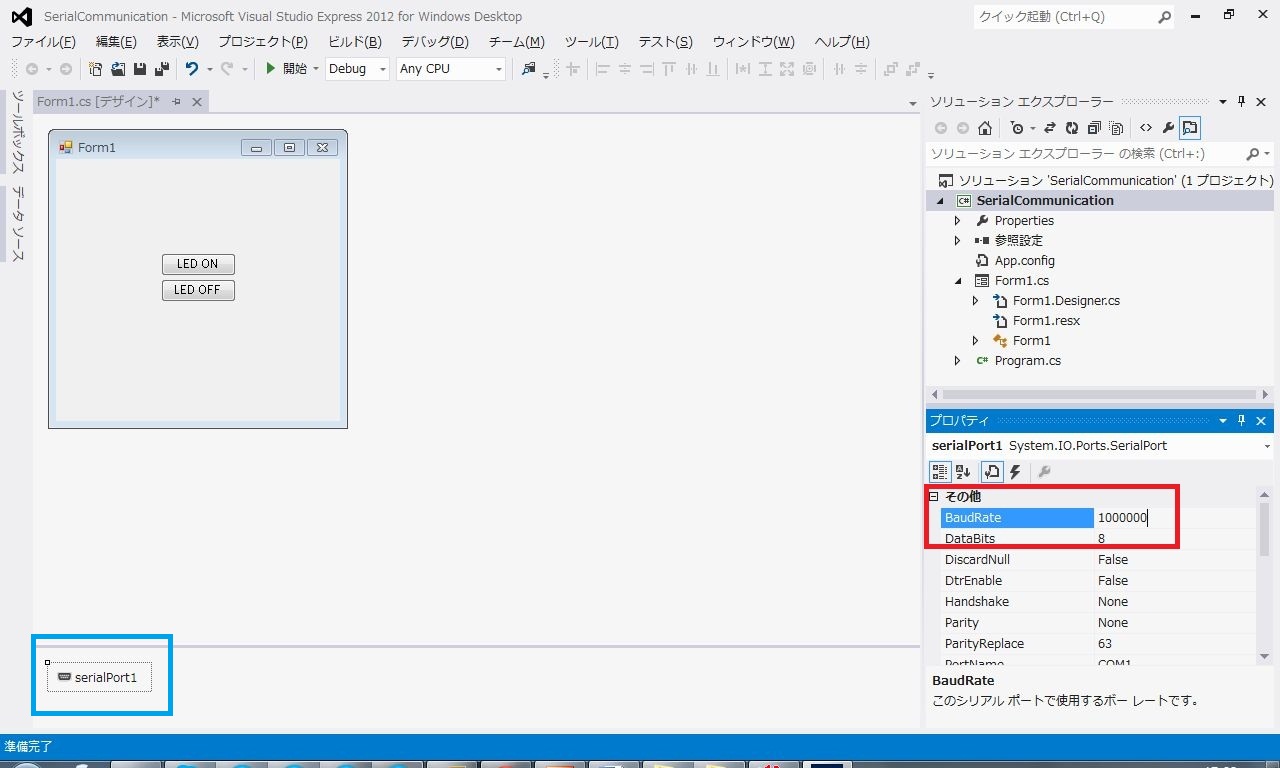Click the Pending Changes Filter clock icon
The height and width of the screenshot is (768, 1280).
tap(1018, 128)
